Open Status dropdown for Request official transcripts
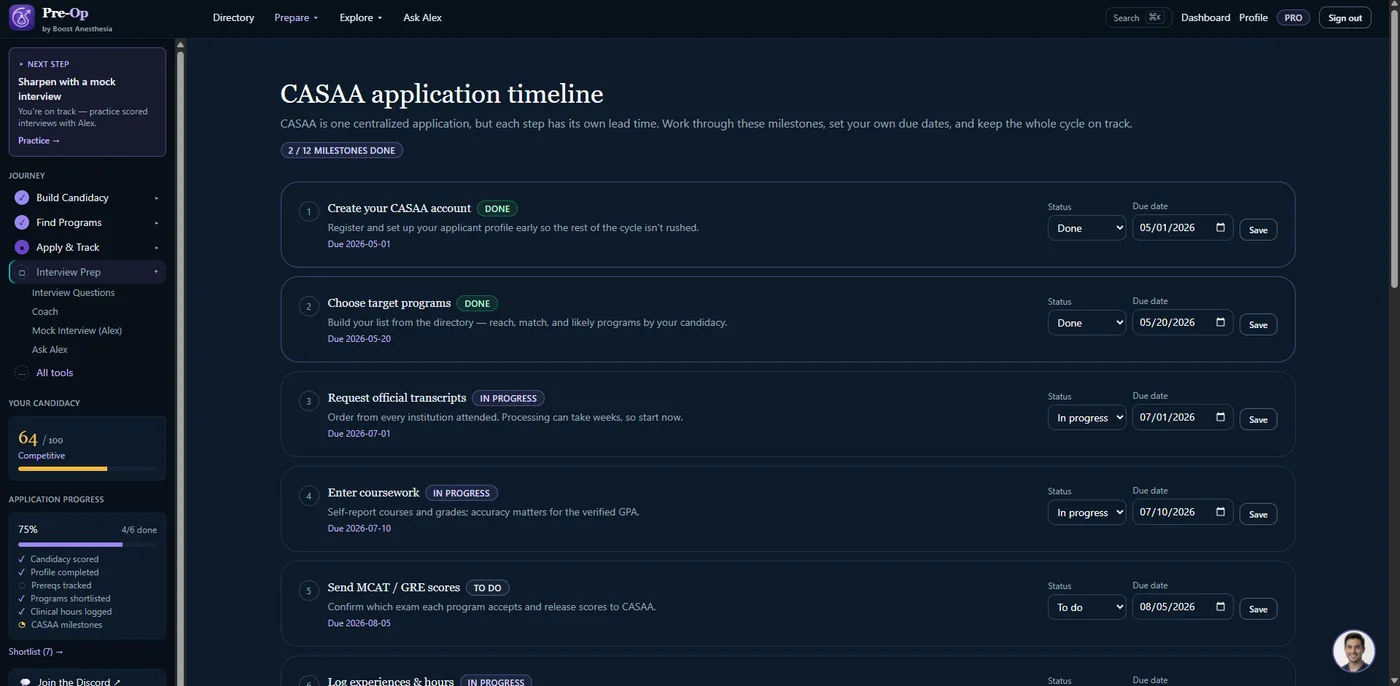Screen dimensions: 1400x686 click(x=1087, y=418)
